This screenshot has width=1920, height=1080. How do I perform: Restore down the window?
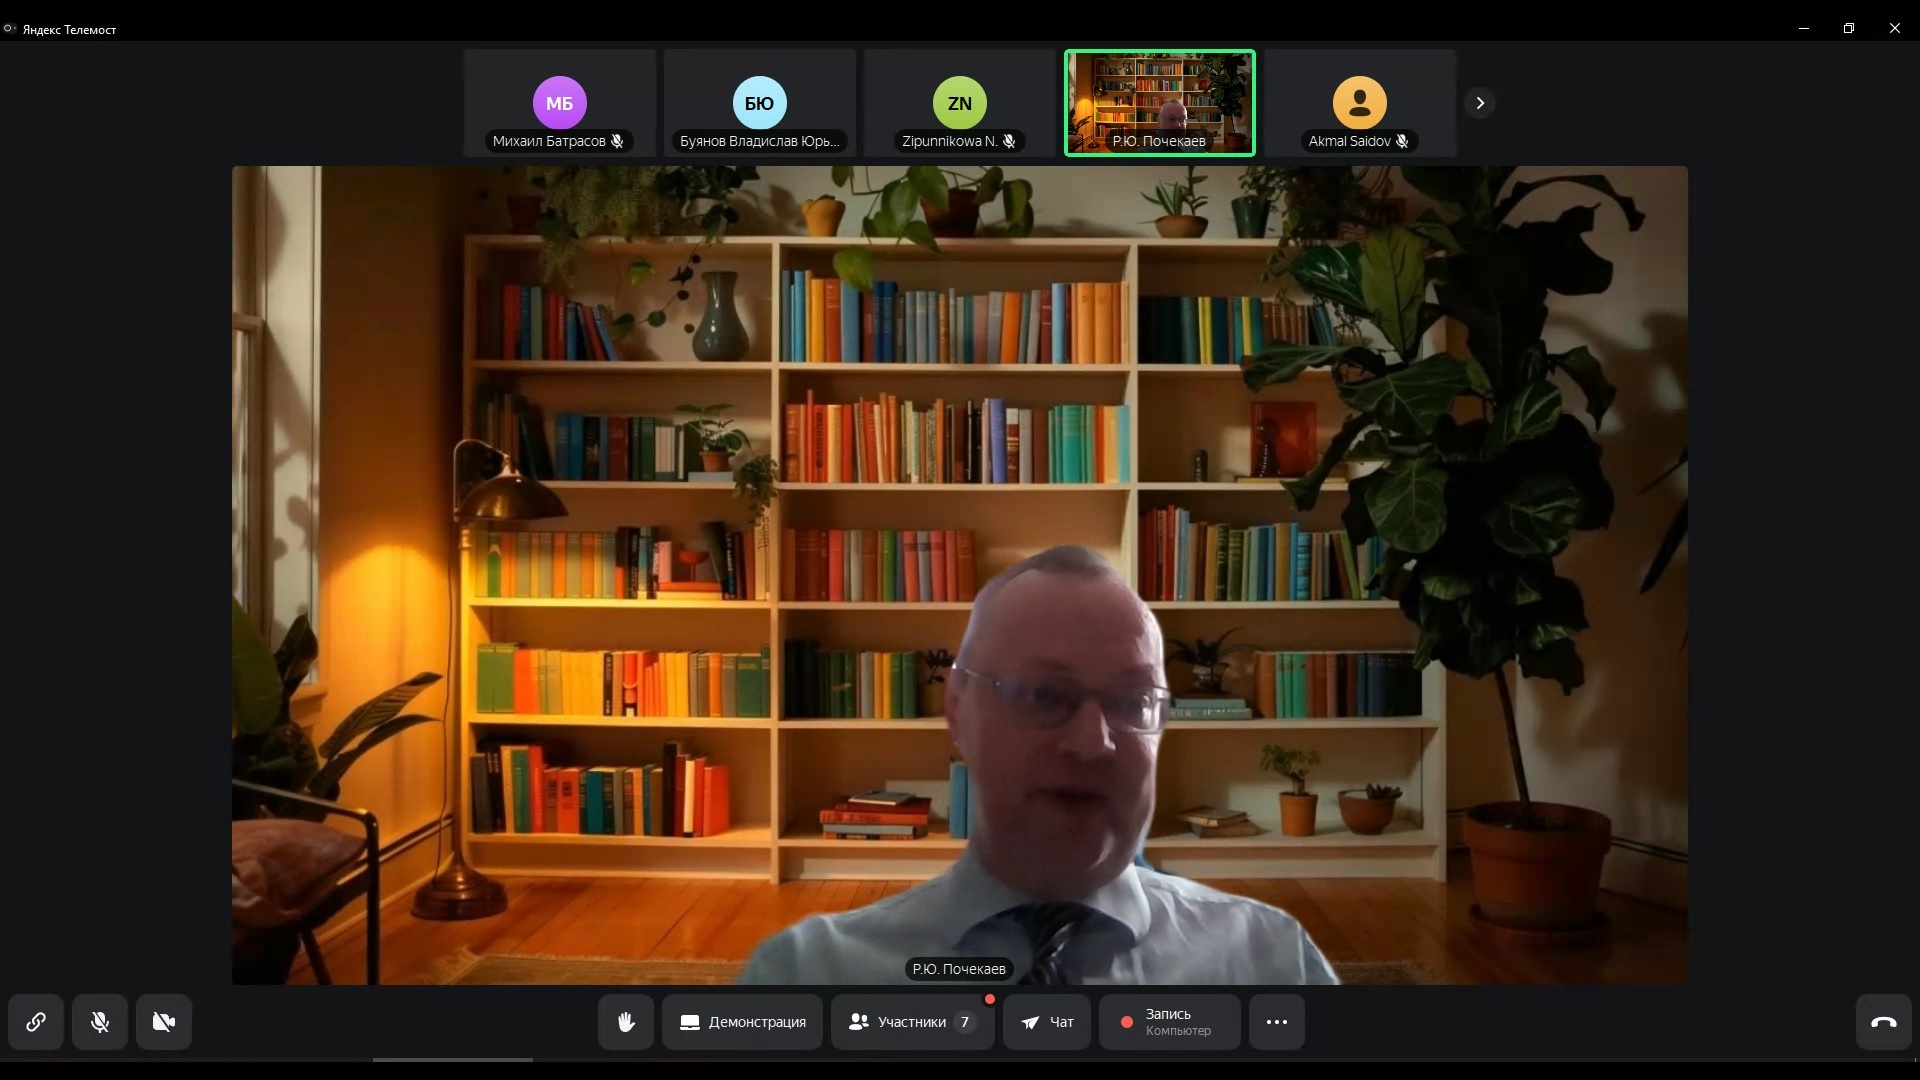point(1849,28)
